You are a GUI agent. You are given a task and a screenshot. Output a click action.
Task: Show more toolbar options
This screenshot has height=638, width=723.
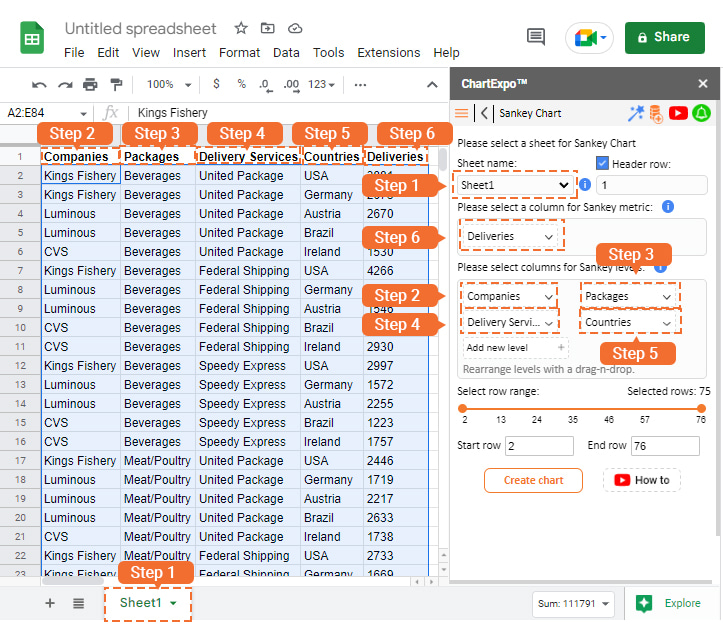pyautogui.click(x=360, y=85)
